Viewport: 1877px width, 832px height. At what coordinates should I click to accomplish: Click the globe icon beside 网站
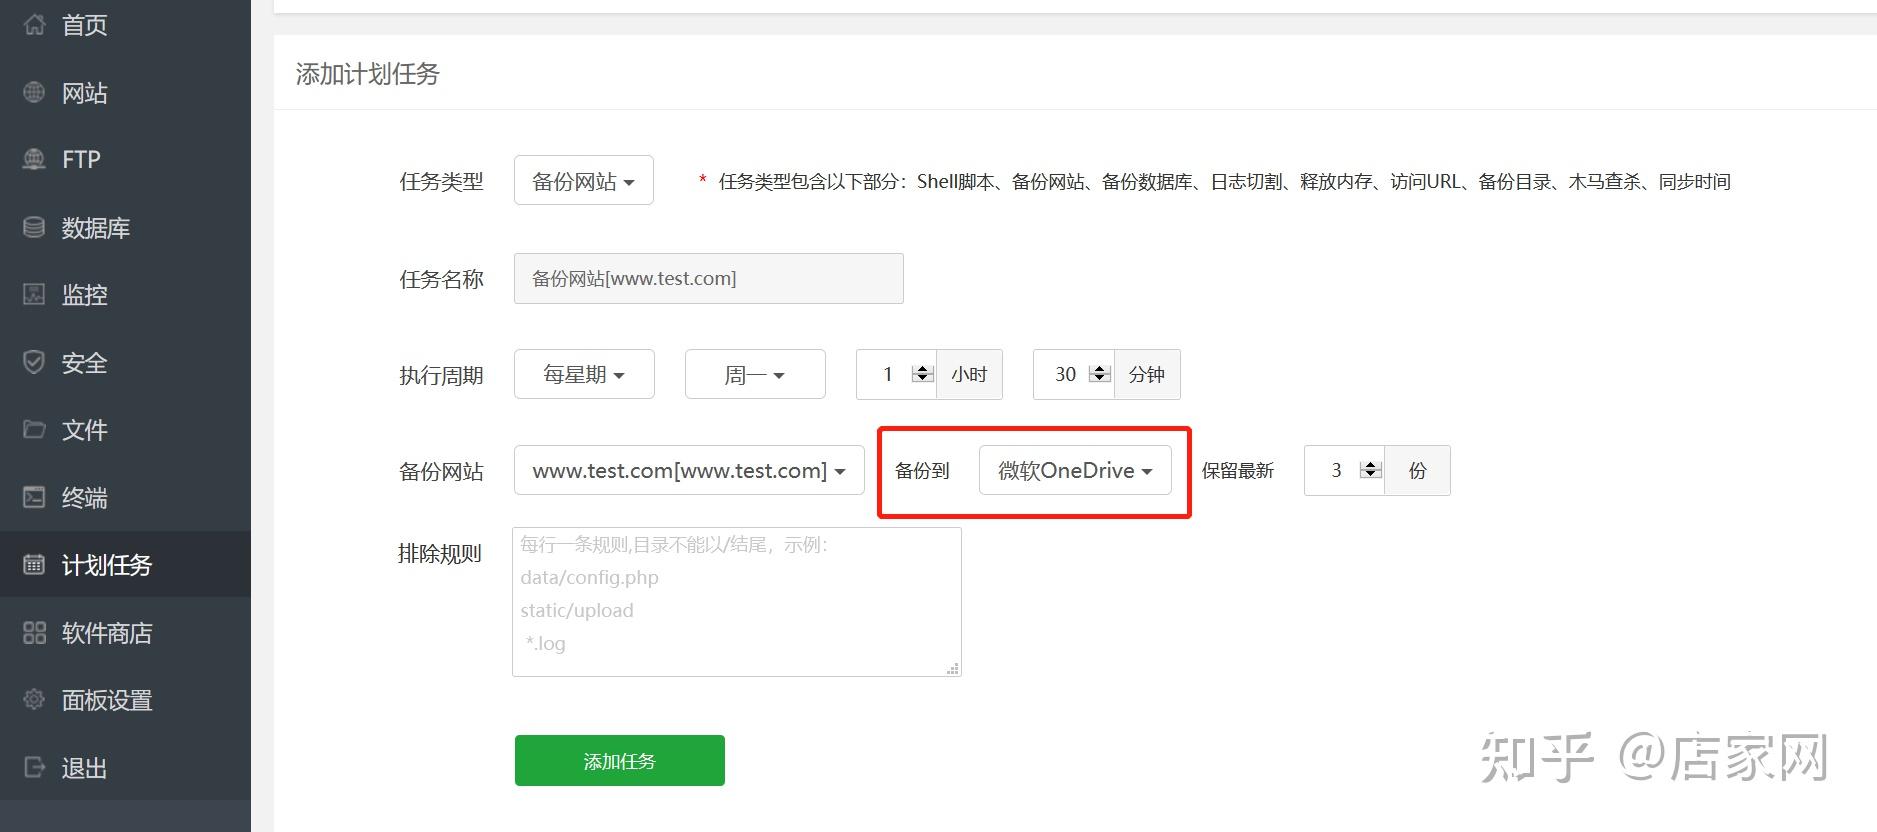(x=34, y=92)
